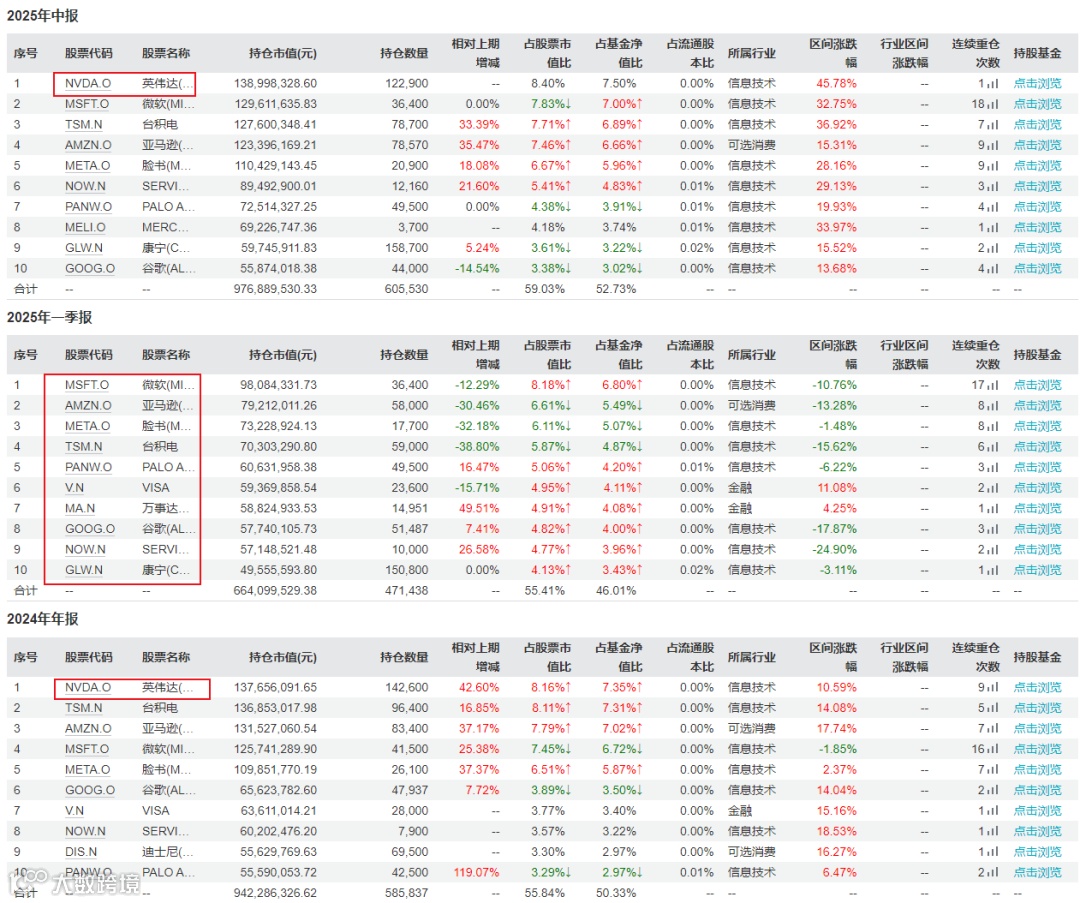Viewport: 1080px width, 903px height.
Task: Click the bar chart icon for GLW.N in 2025年中报
Action: click(993, 249)
